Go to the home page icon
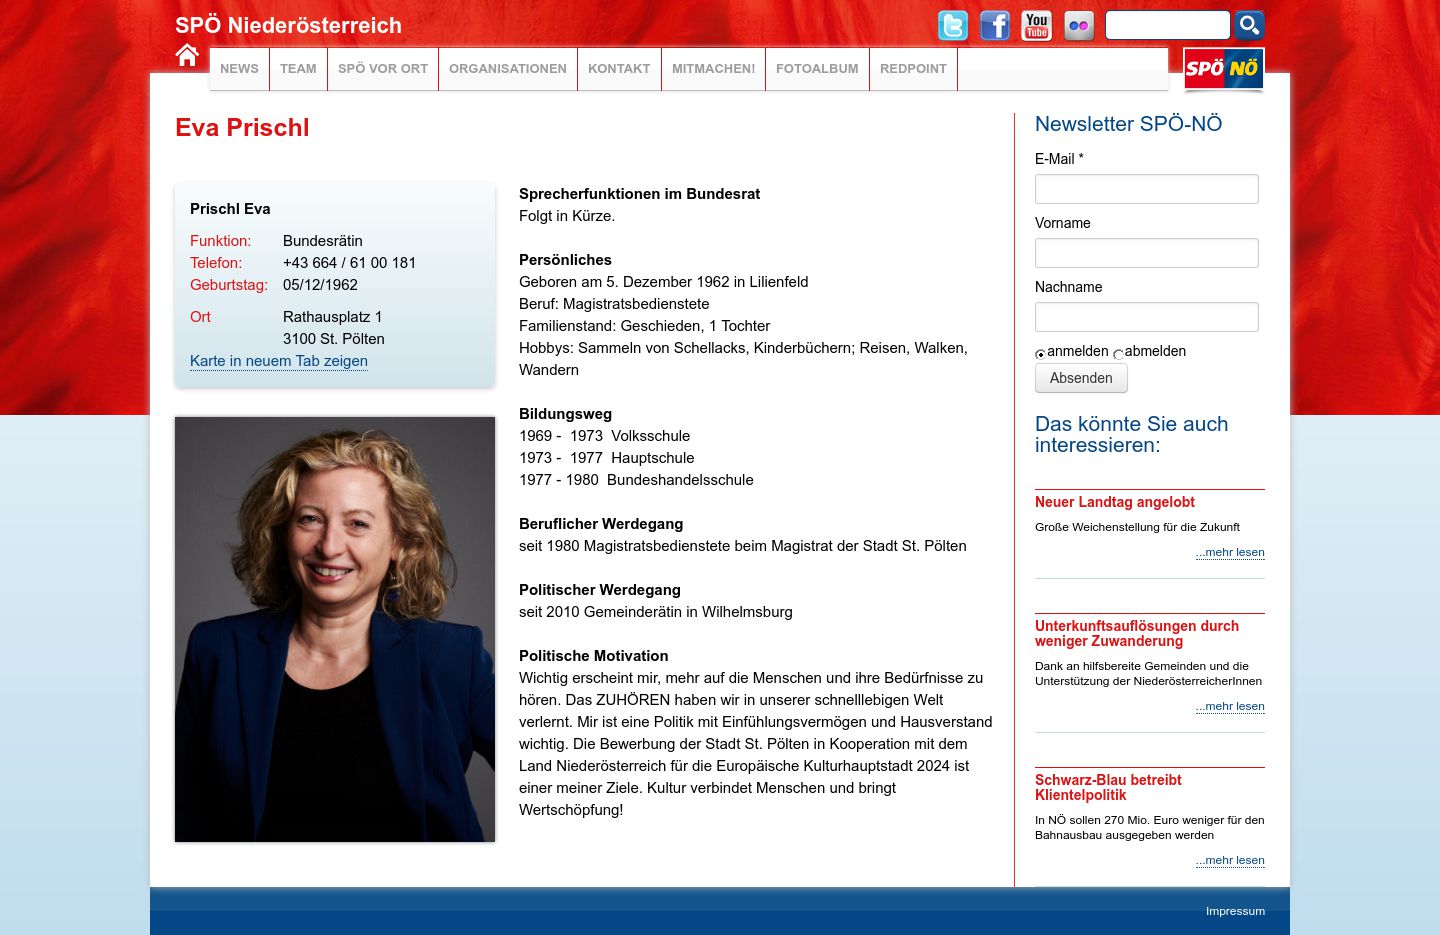This screenshot has height=935, width=1440. [x=187, y=55]
